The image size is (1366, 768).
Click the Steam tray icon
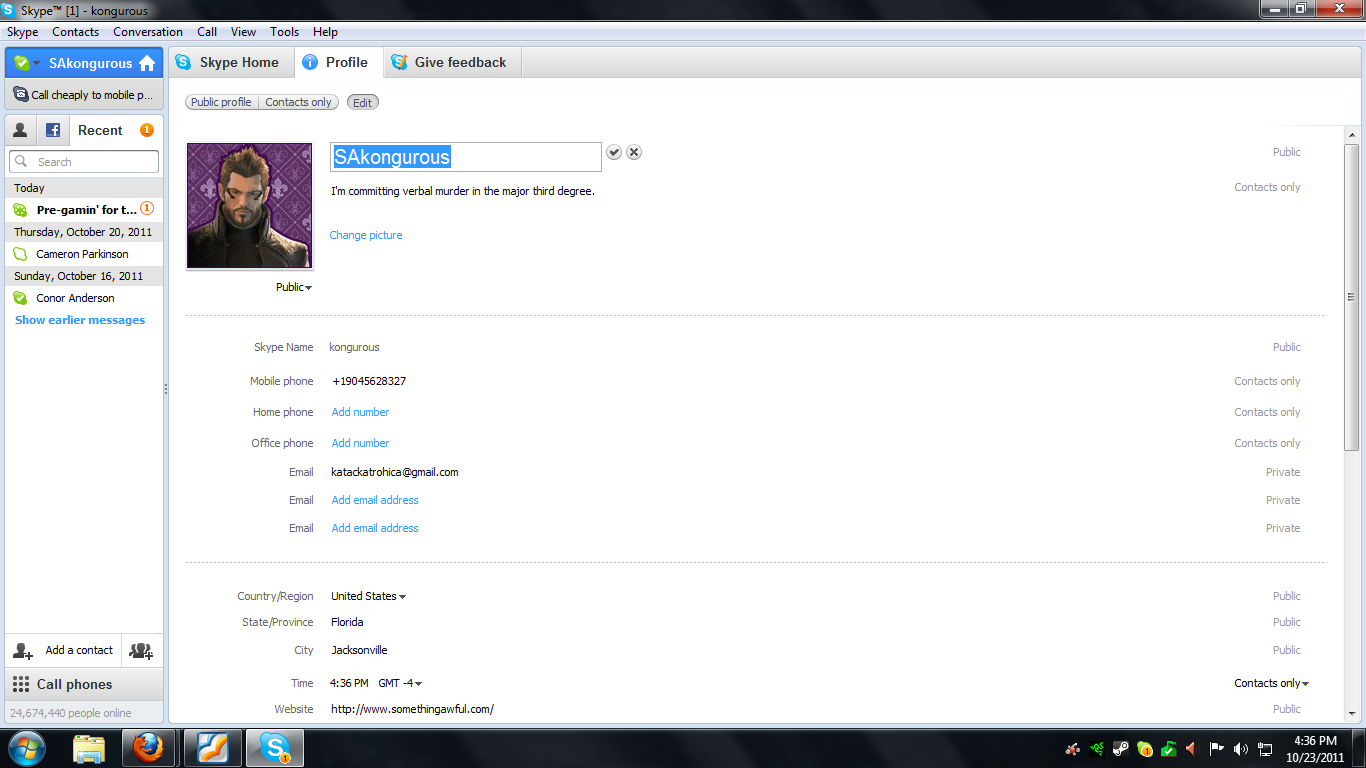coord(1121,748)
